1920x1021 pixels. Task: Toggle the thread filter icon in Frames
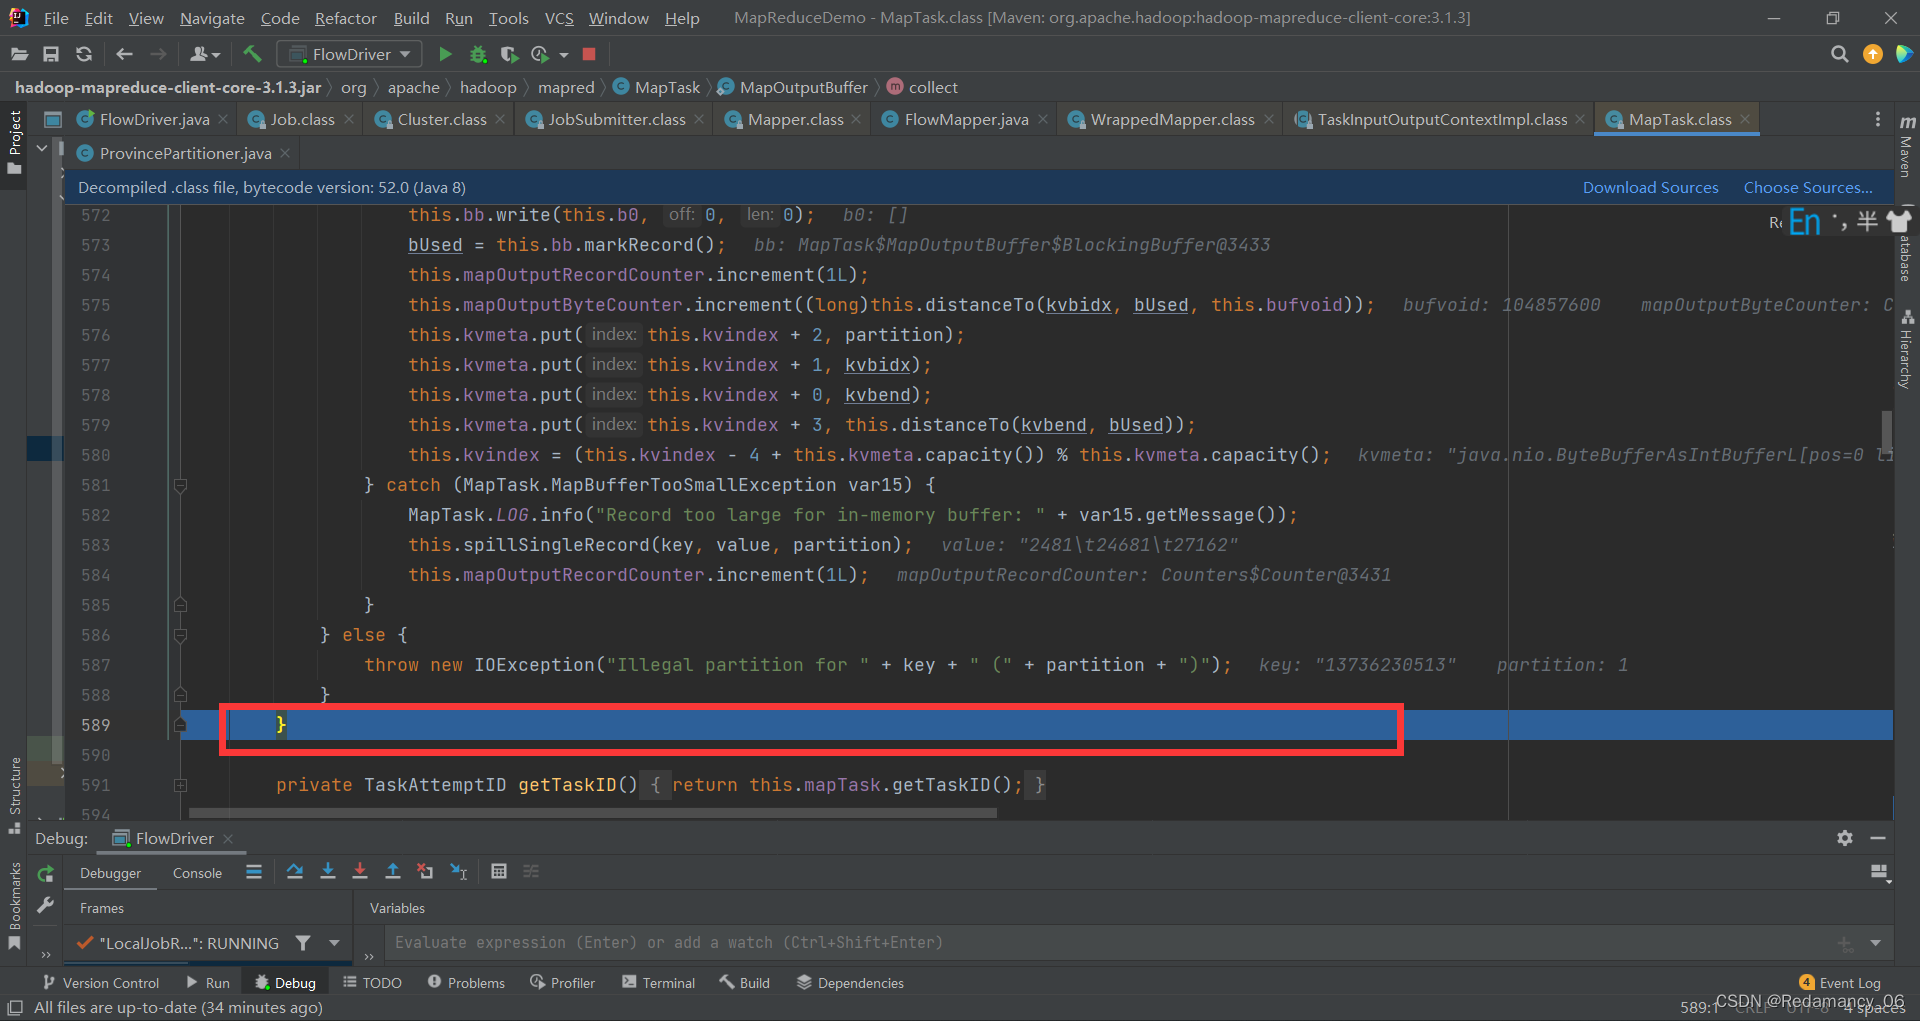[x=303, y=943]
